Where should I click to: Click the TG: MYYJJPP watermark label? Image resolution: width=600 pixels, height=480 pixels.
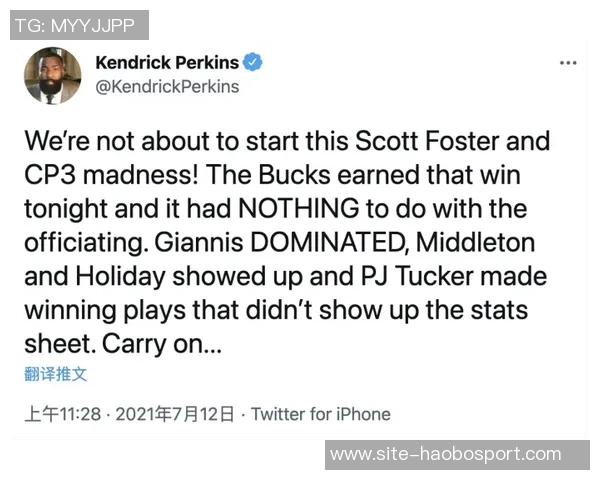79,25
